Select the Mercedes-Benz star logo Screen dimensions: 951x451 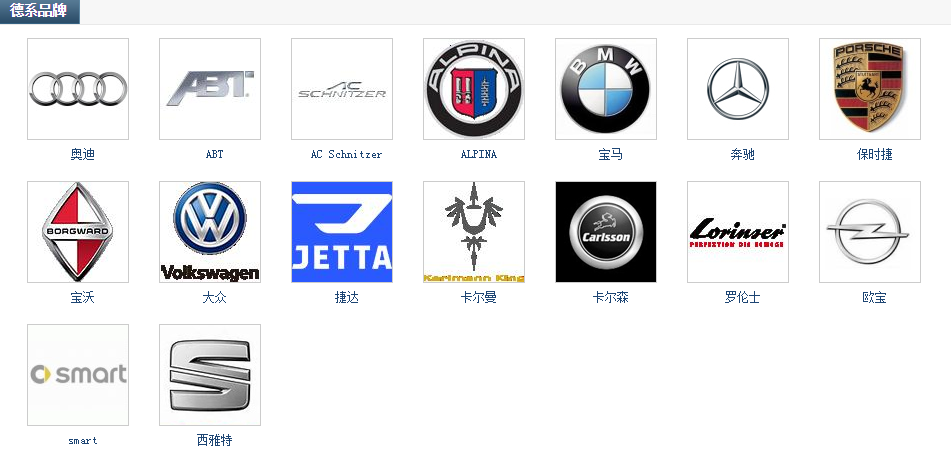(x=738, y=89)
